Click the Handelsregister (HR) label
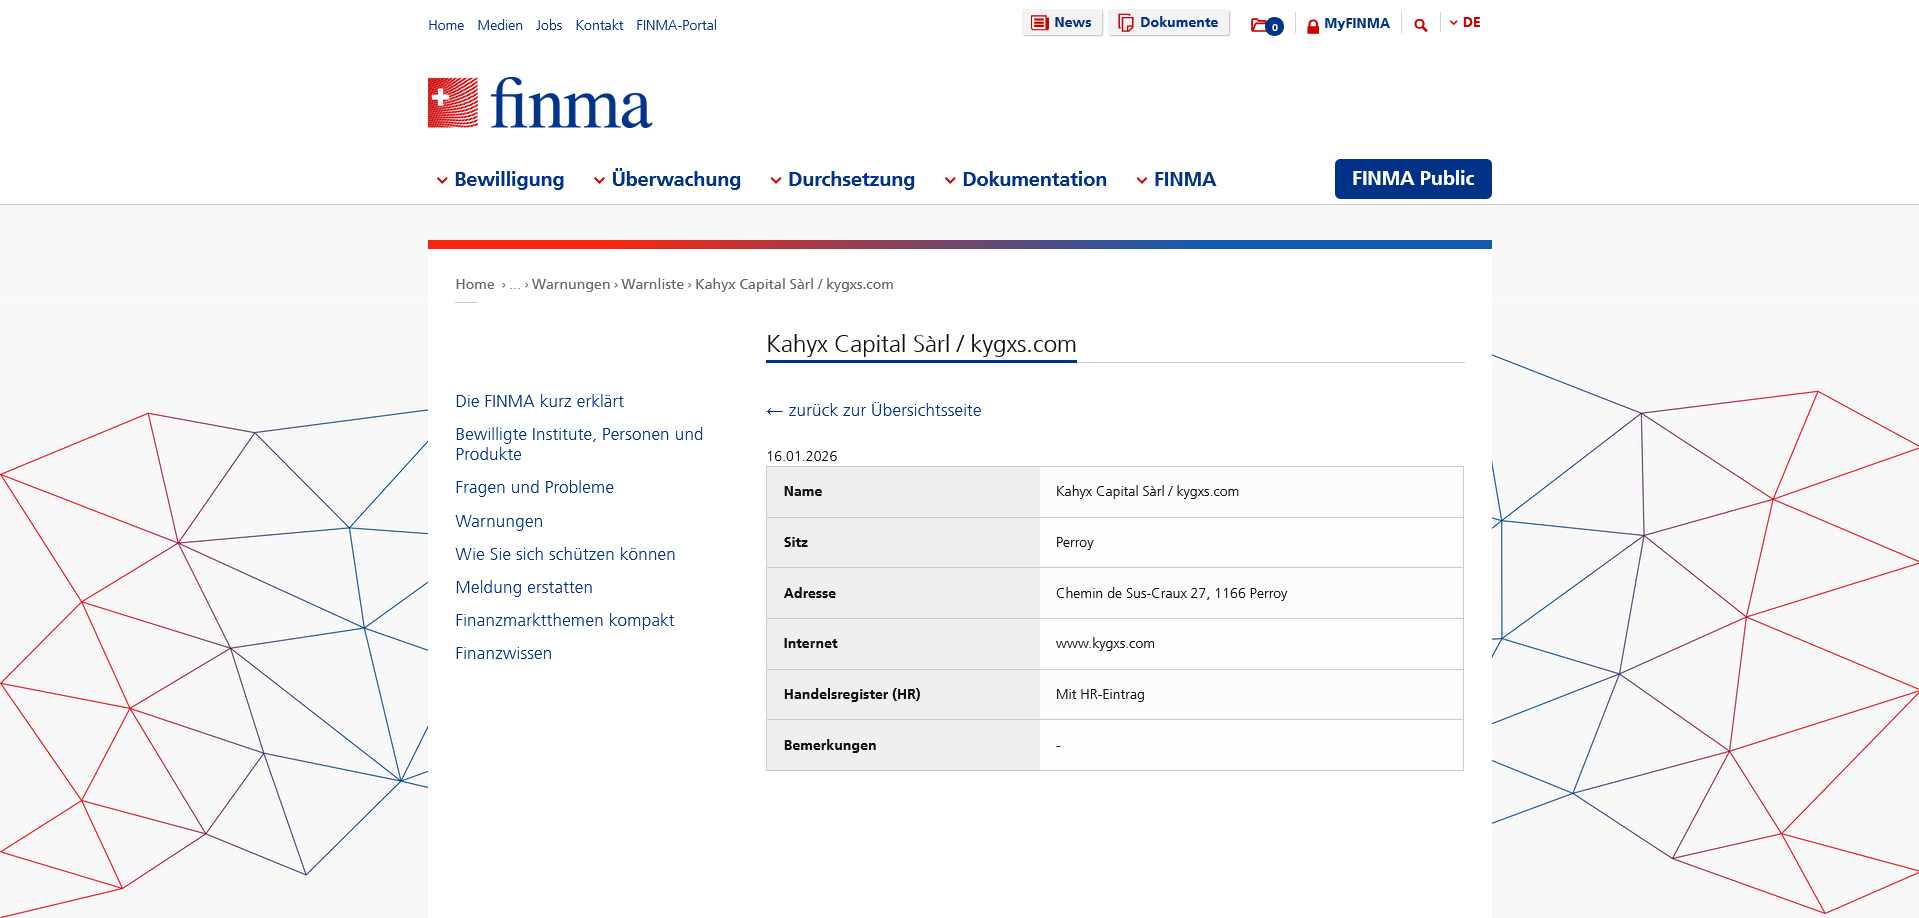Image resolution: width=1919 pixels, height=918 pixels. click(x=852, y=695)
